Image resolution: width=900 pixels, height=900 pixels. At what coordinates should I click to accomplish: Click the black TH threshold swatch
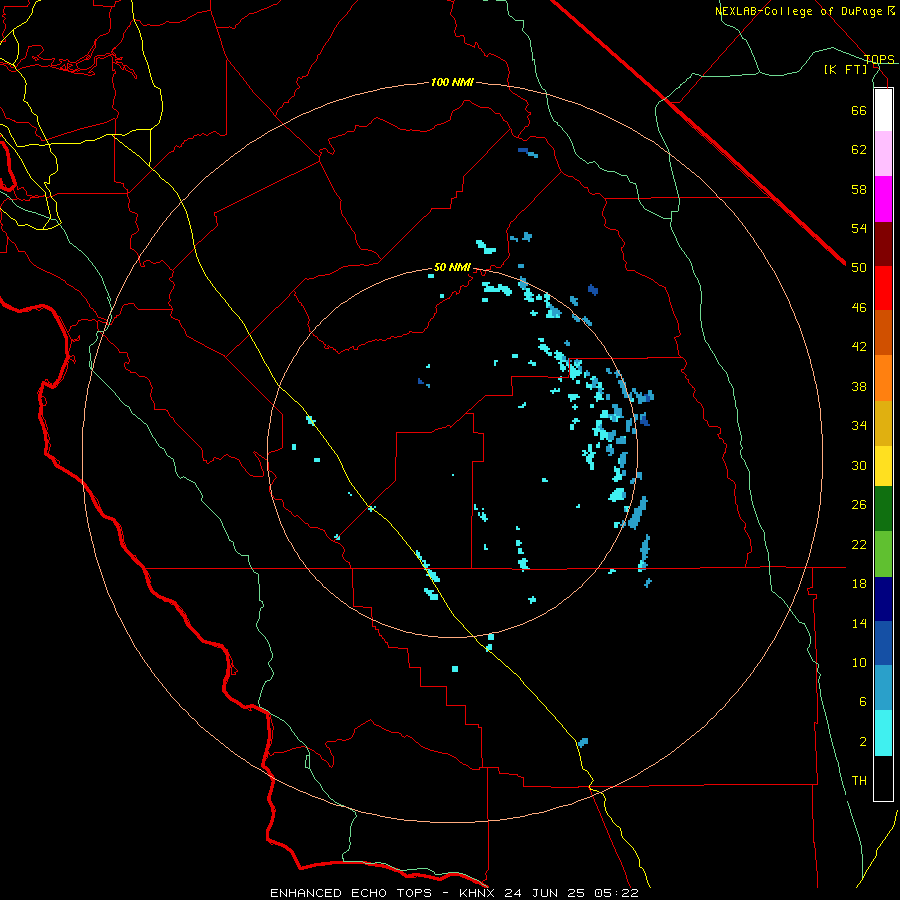tap(883, 778)
